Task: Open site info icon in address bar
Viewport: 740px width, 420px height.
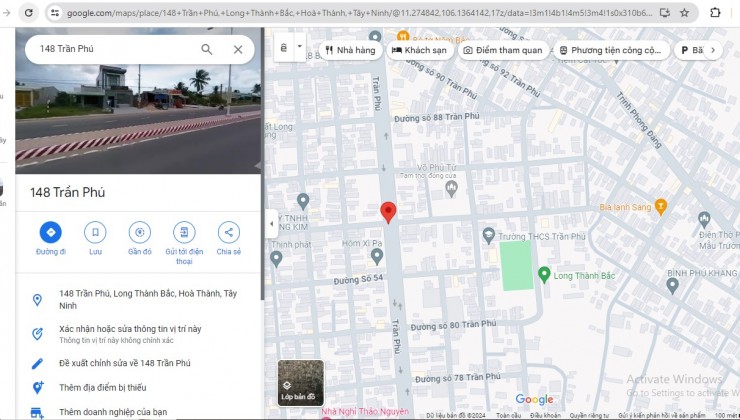Action: pyautogui.click(x=55, y=13)
